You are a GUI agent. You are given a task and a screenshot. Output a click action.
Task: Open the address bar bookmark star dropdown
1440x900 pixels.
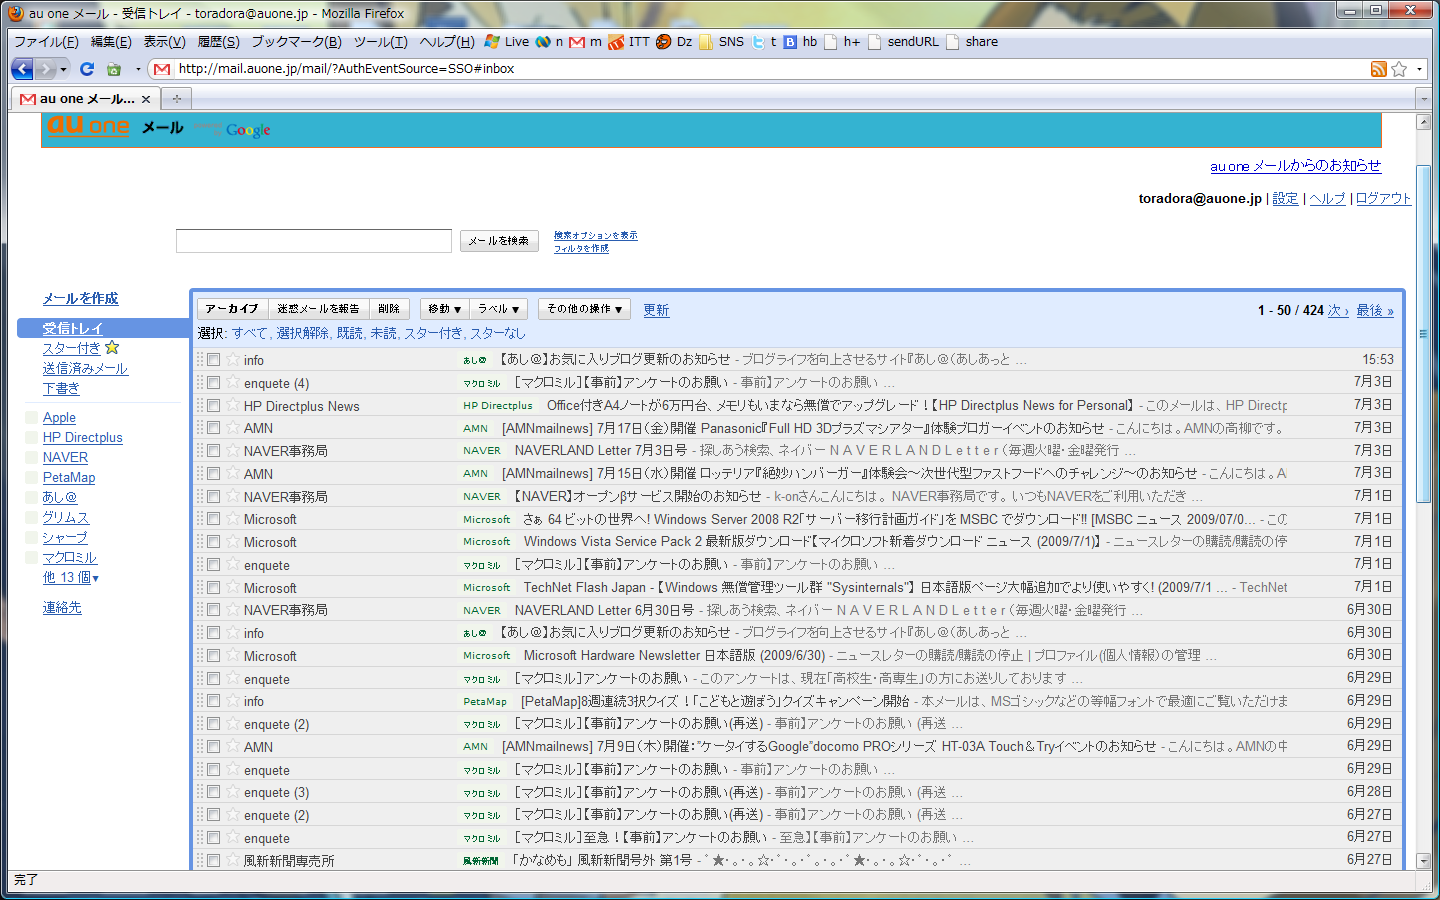[1418, 69]
